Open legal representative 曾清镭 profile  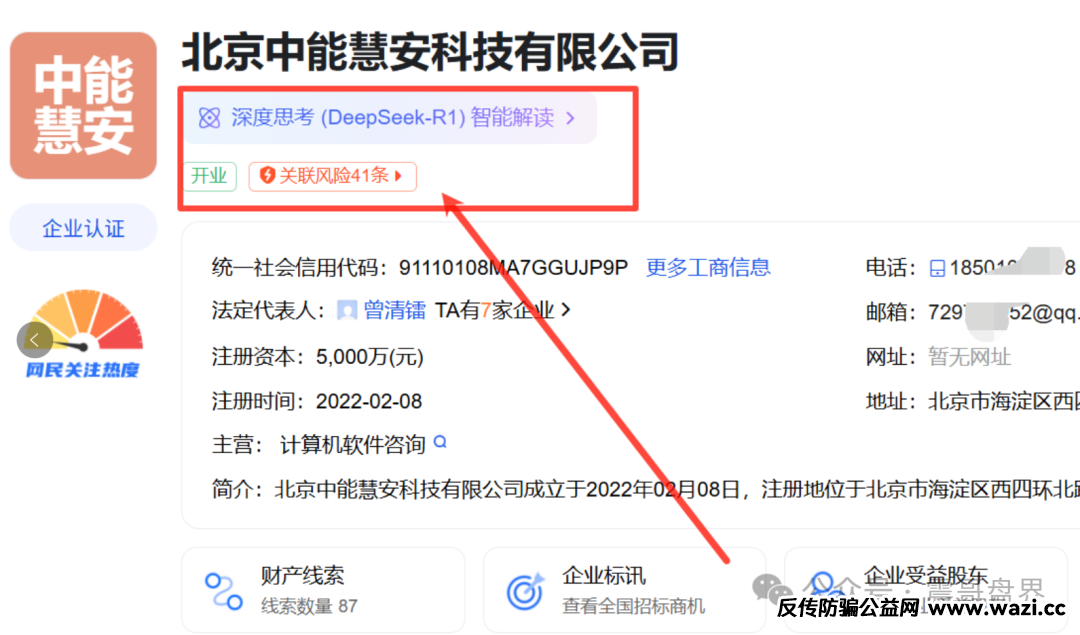pos(395,311)
